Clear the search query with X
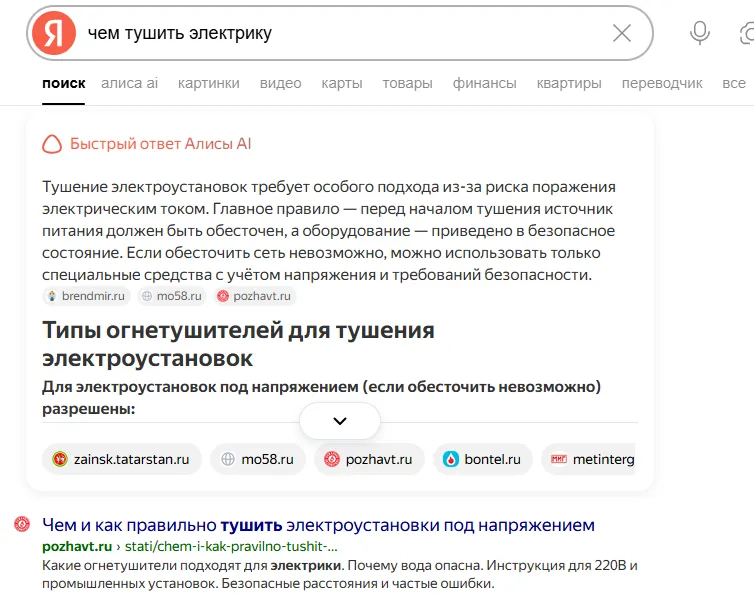 (622, 33)
